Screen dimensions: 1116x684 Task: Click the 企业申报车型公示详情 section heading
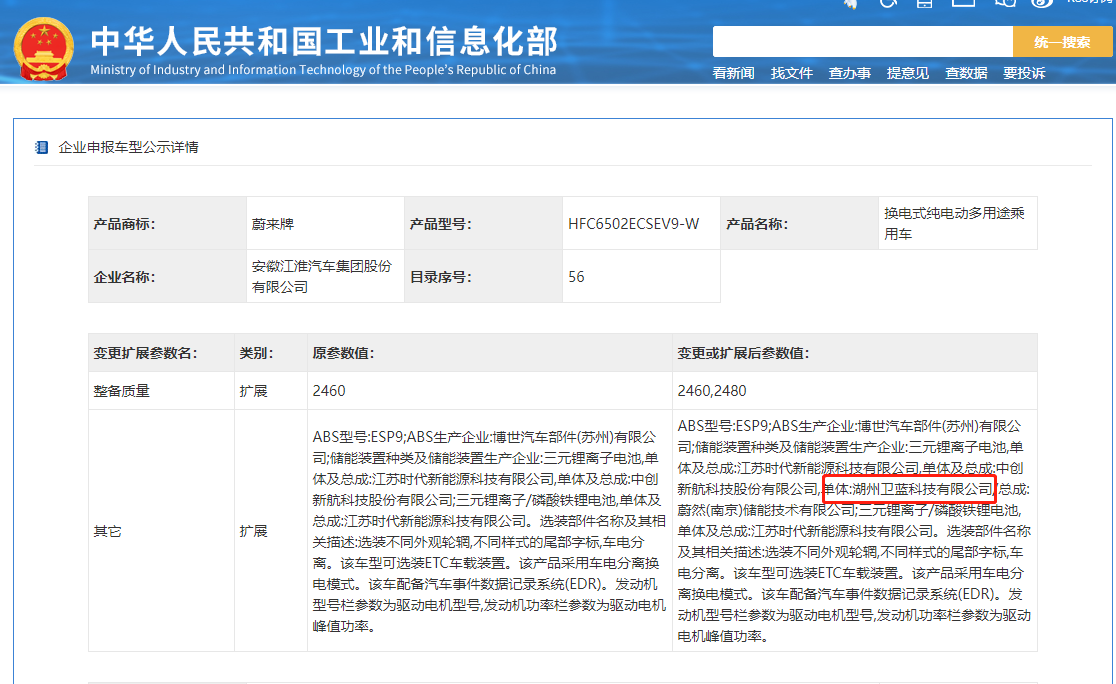pyautogui.click(x=128, y=147)
